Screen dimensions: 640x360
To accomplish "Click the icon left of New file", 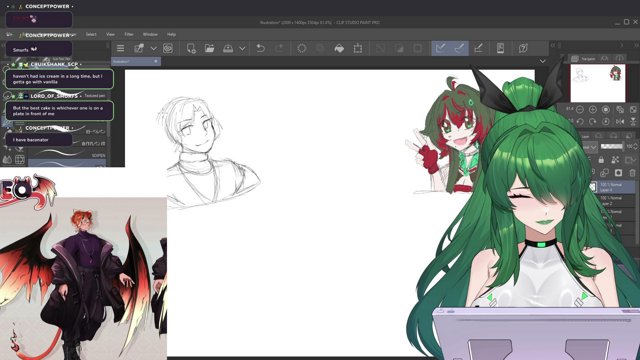I will coord(168,49).
